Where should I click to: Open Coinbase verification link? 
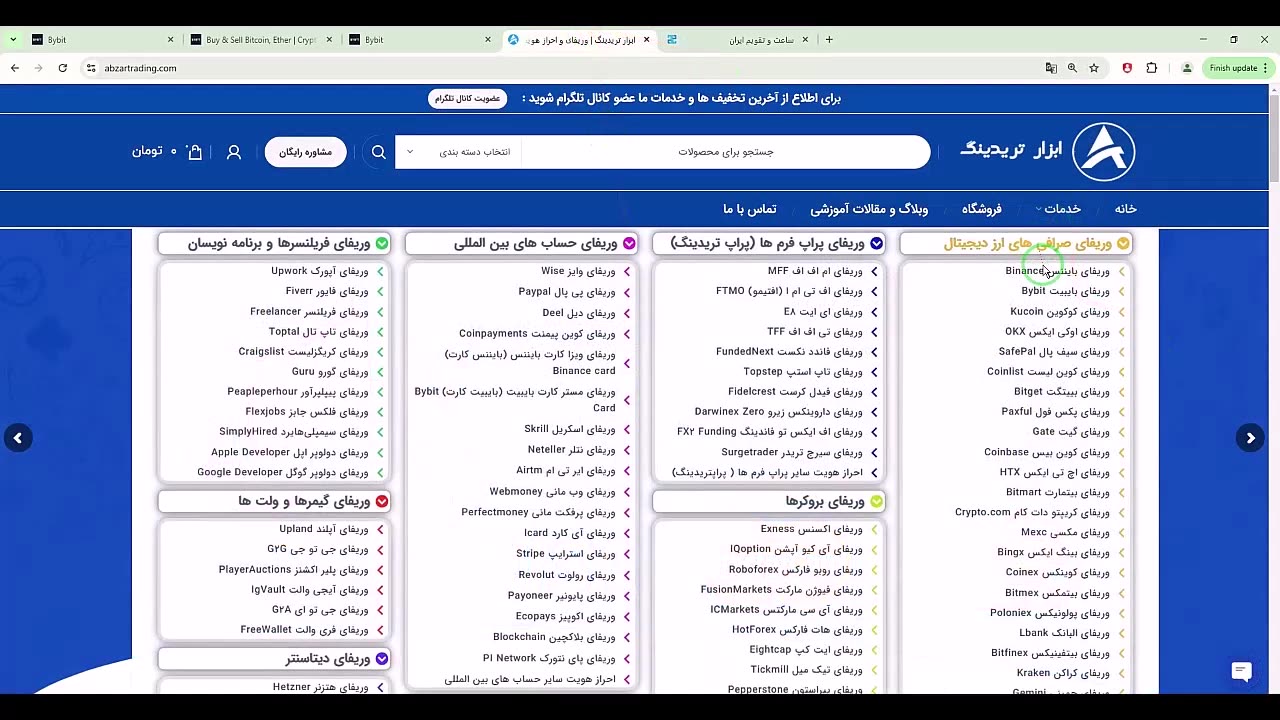[x=1047, y=452]
